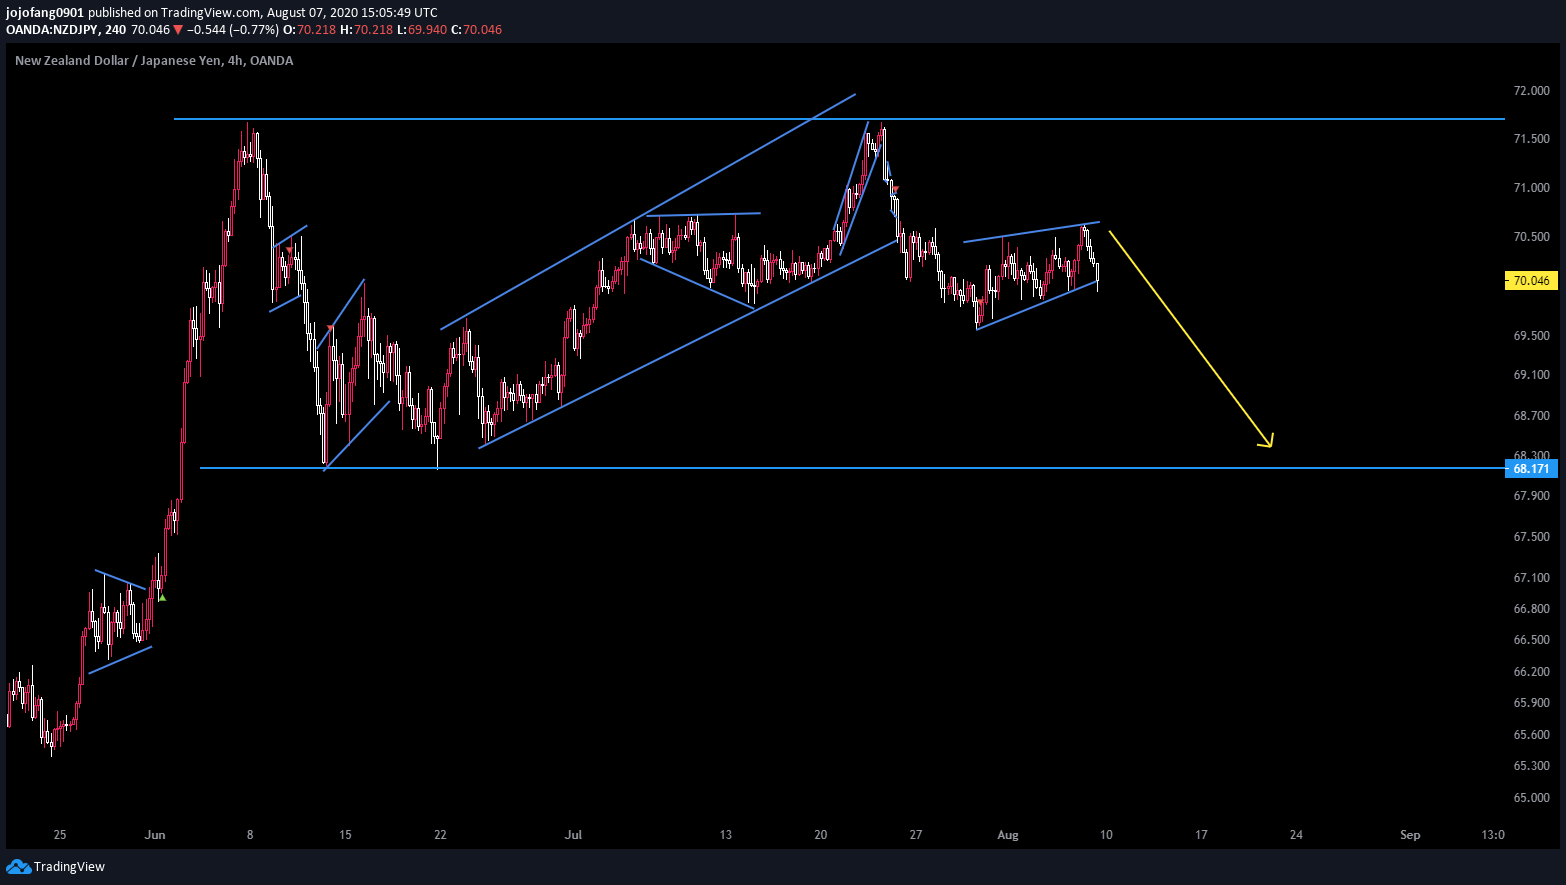Click the 13:0 label on date axis
Viewport: 1566px width, 885px height.
[x=1492, y=835]
